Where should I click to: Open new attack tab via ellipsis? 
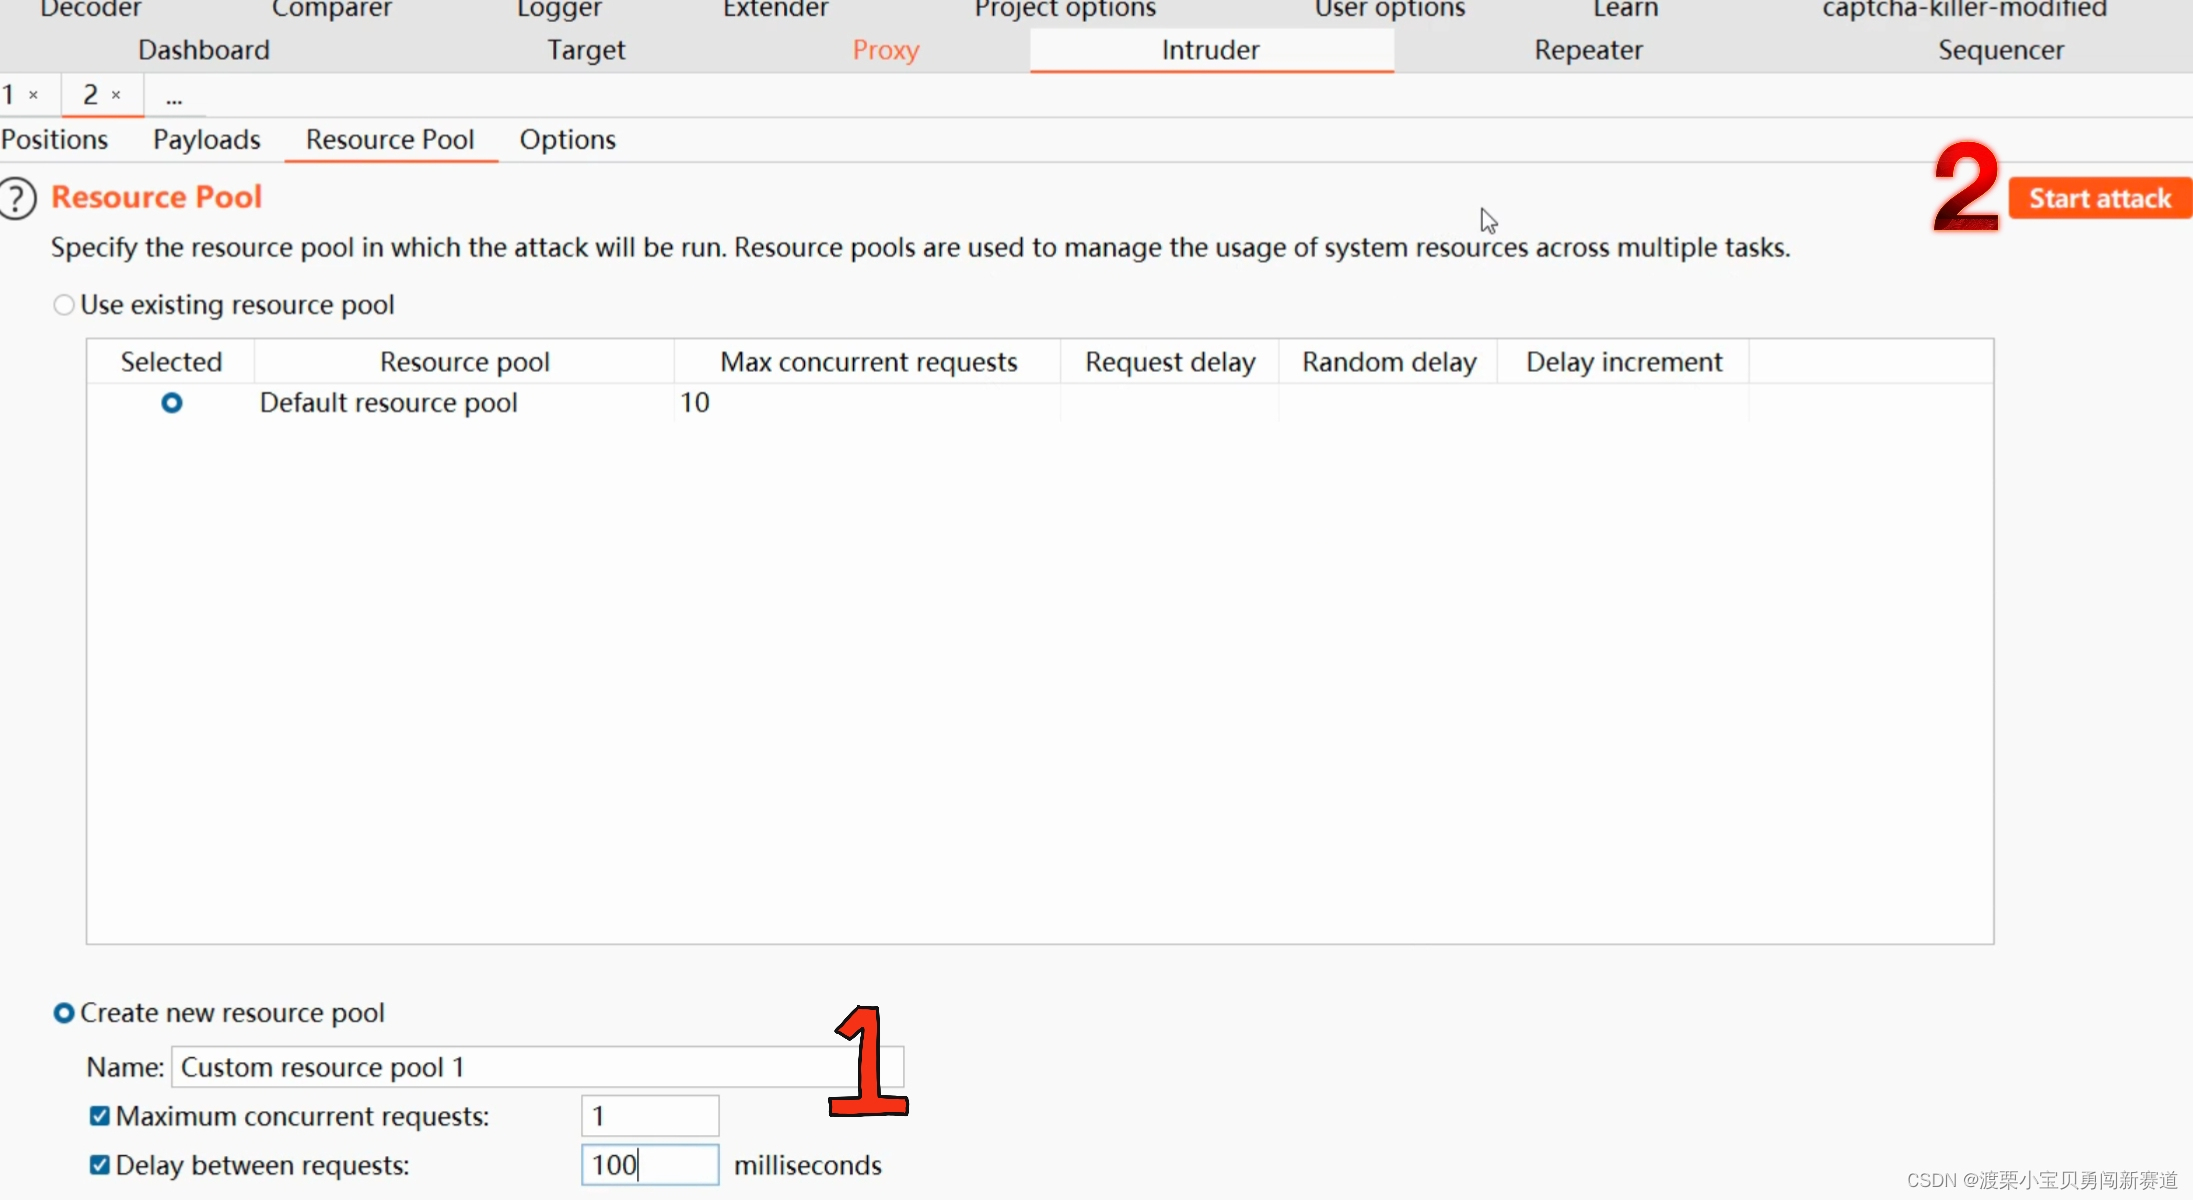174,97
